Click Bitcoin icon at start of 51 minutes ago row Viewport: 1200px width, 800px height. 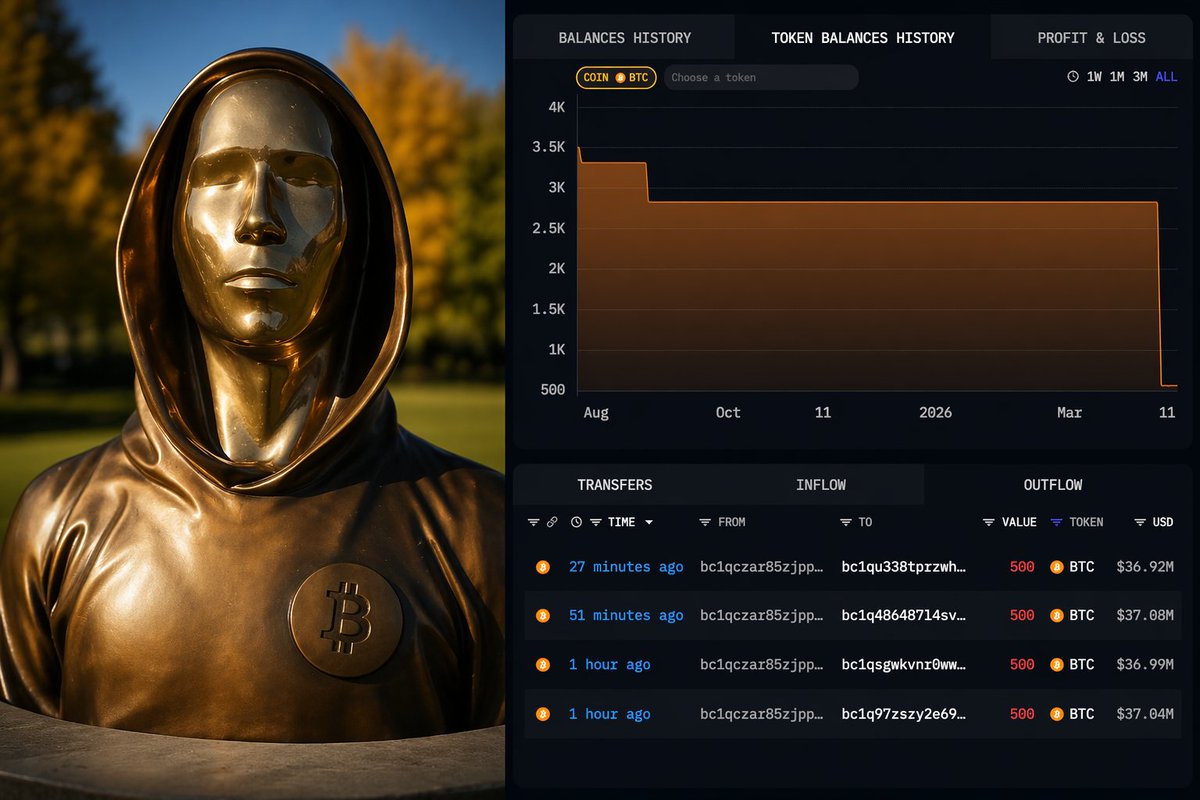tap(543, 616)
